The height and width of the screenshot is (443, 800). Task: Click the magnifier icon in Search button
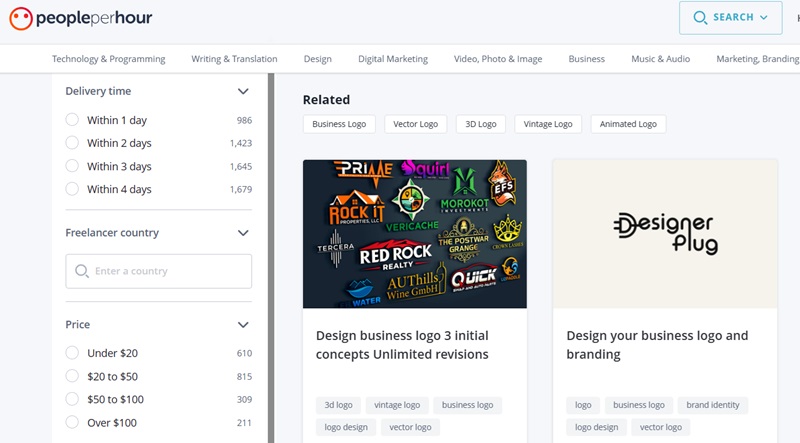click(x=700, y=18)
